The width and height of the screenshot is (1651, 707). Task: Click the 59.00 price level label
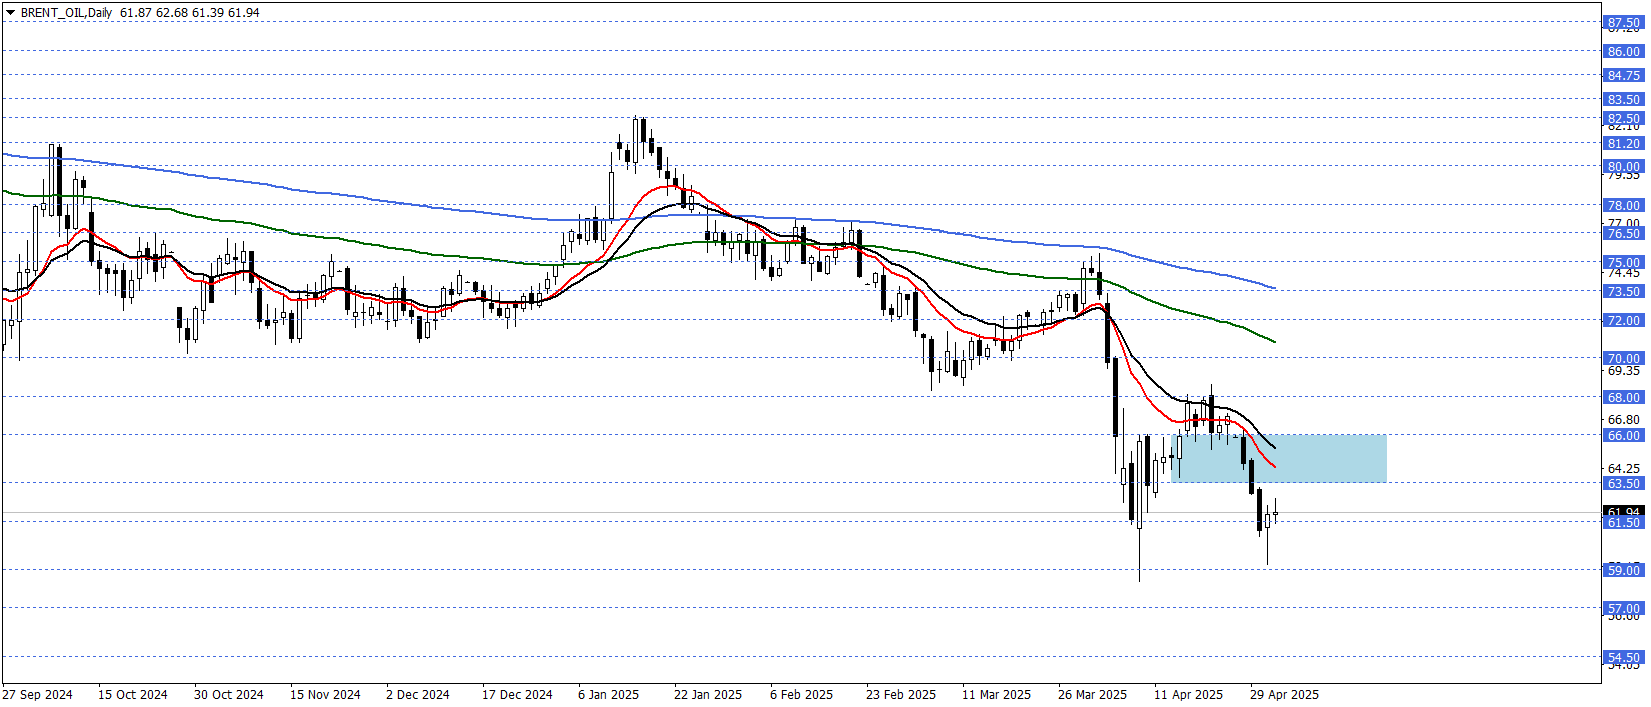click(1624, 570)
